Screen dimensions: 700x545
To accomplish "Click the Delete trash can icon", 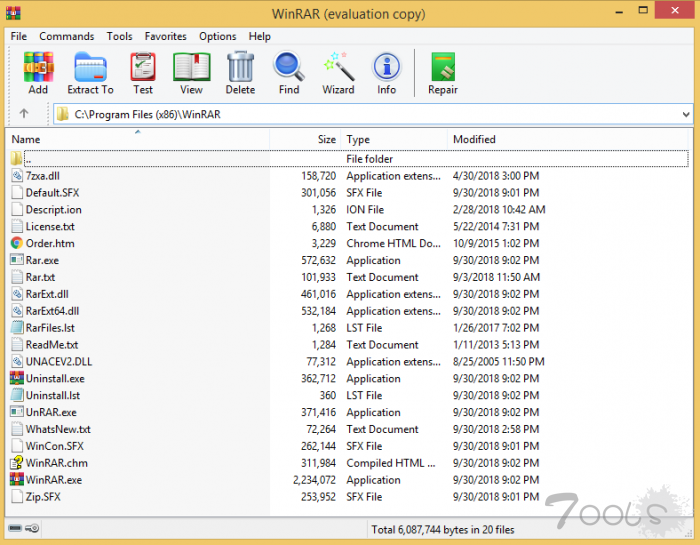I will click(240, 74).
